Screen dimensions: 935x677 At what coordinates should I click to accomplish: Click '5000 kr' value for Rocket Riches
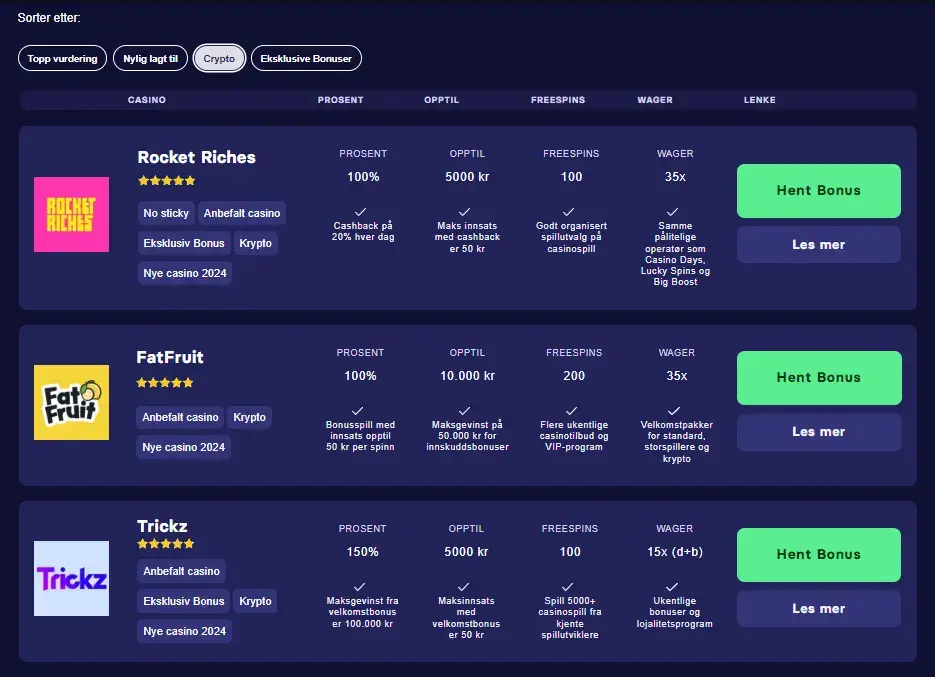(x=468, y=177)
